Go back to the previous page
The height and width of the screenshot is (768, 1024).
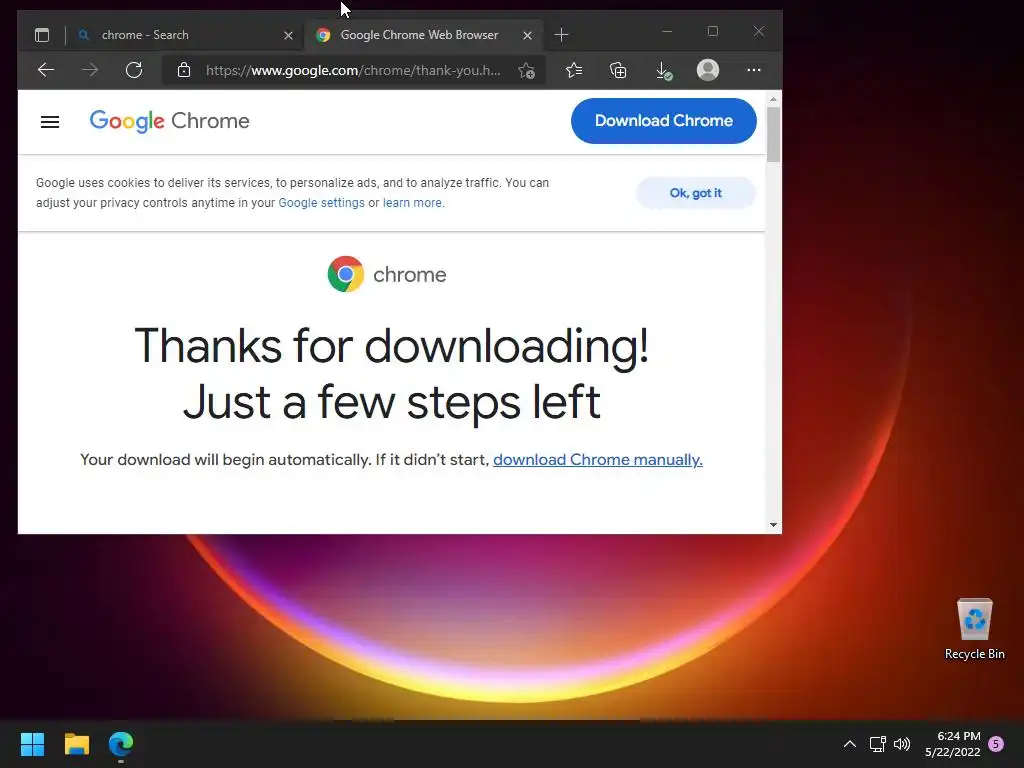tap(46, 70)
